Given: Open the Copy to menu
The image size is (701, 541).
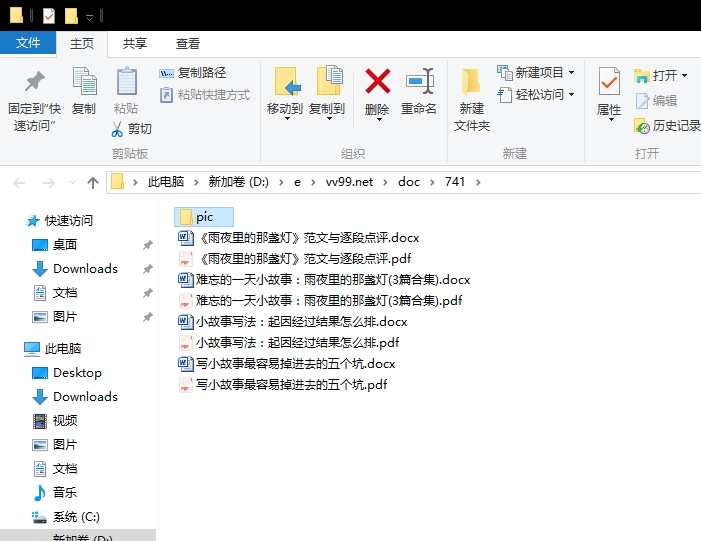Looking at the screenshot, I should click(x=327, y=94).
